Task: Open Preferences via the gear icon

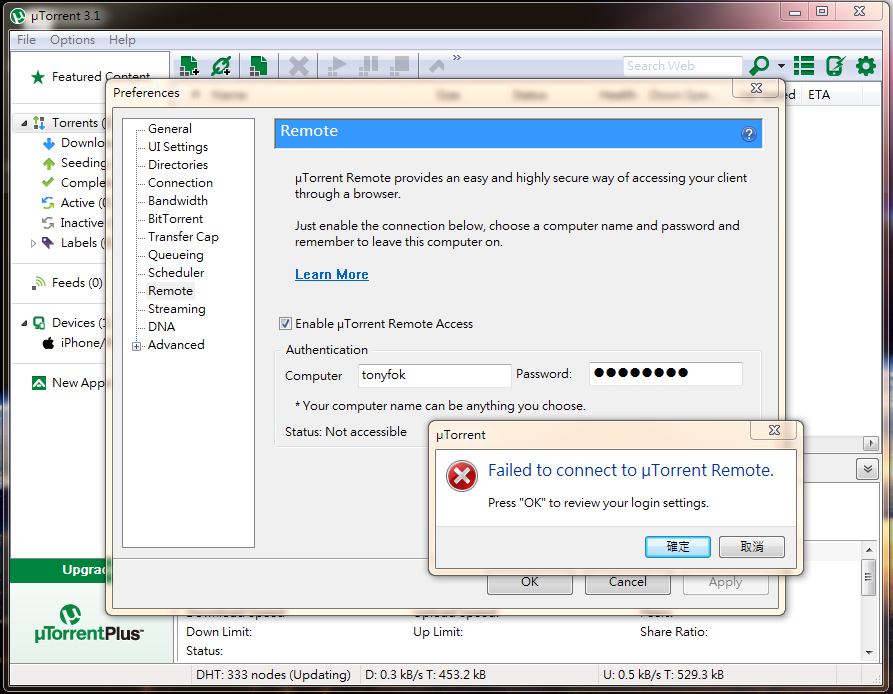Action: 866,65
